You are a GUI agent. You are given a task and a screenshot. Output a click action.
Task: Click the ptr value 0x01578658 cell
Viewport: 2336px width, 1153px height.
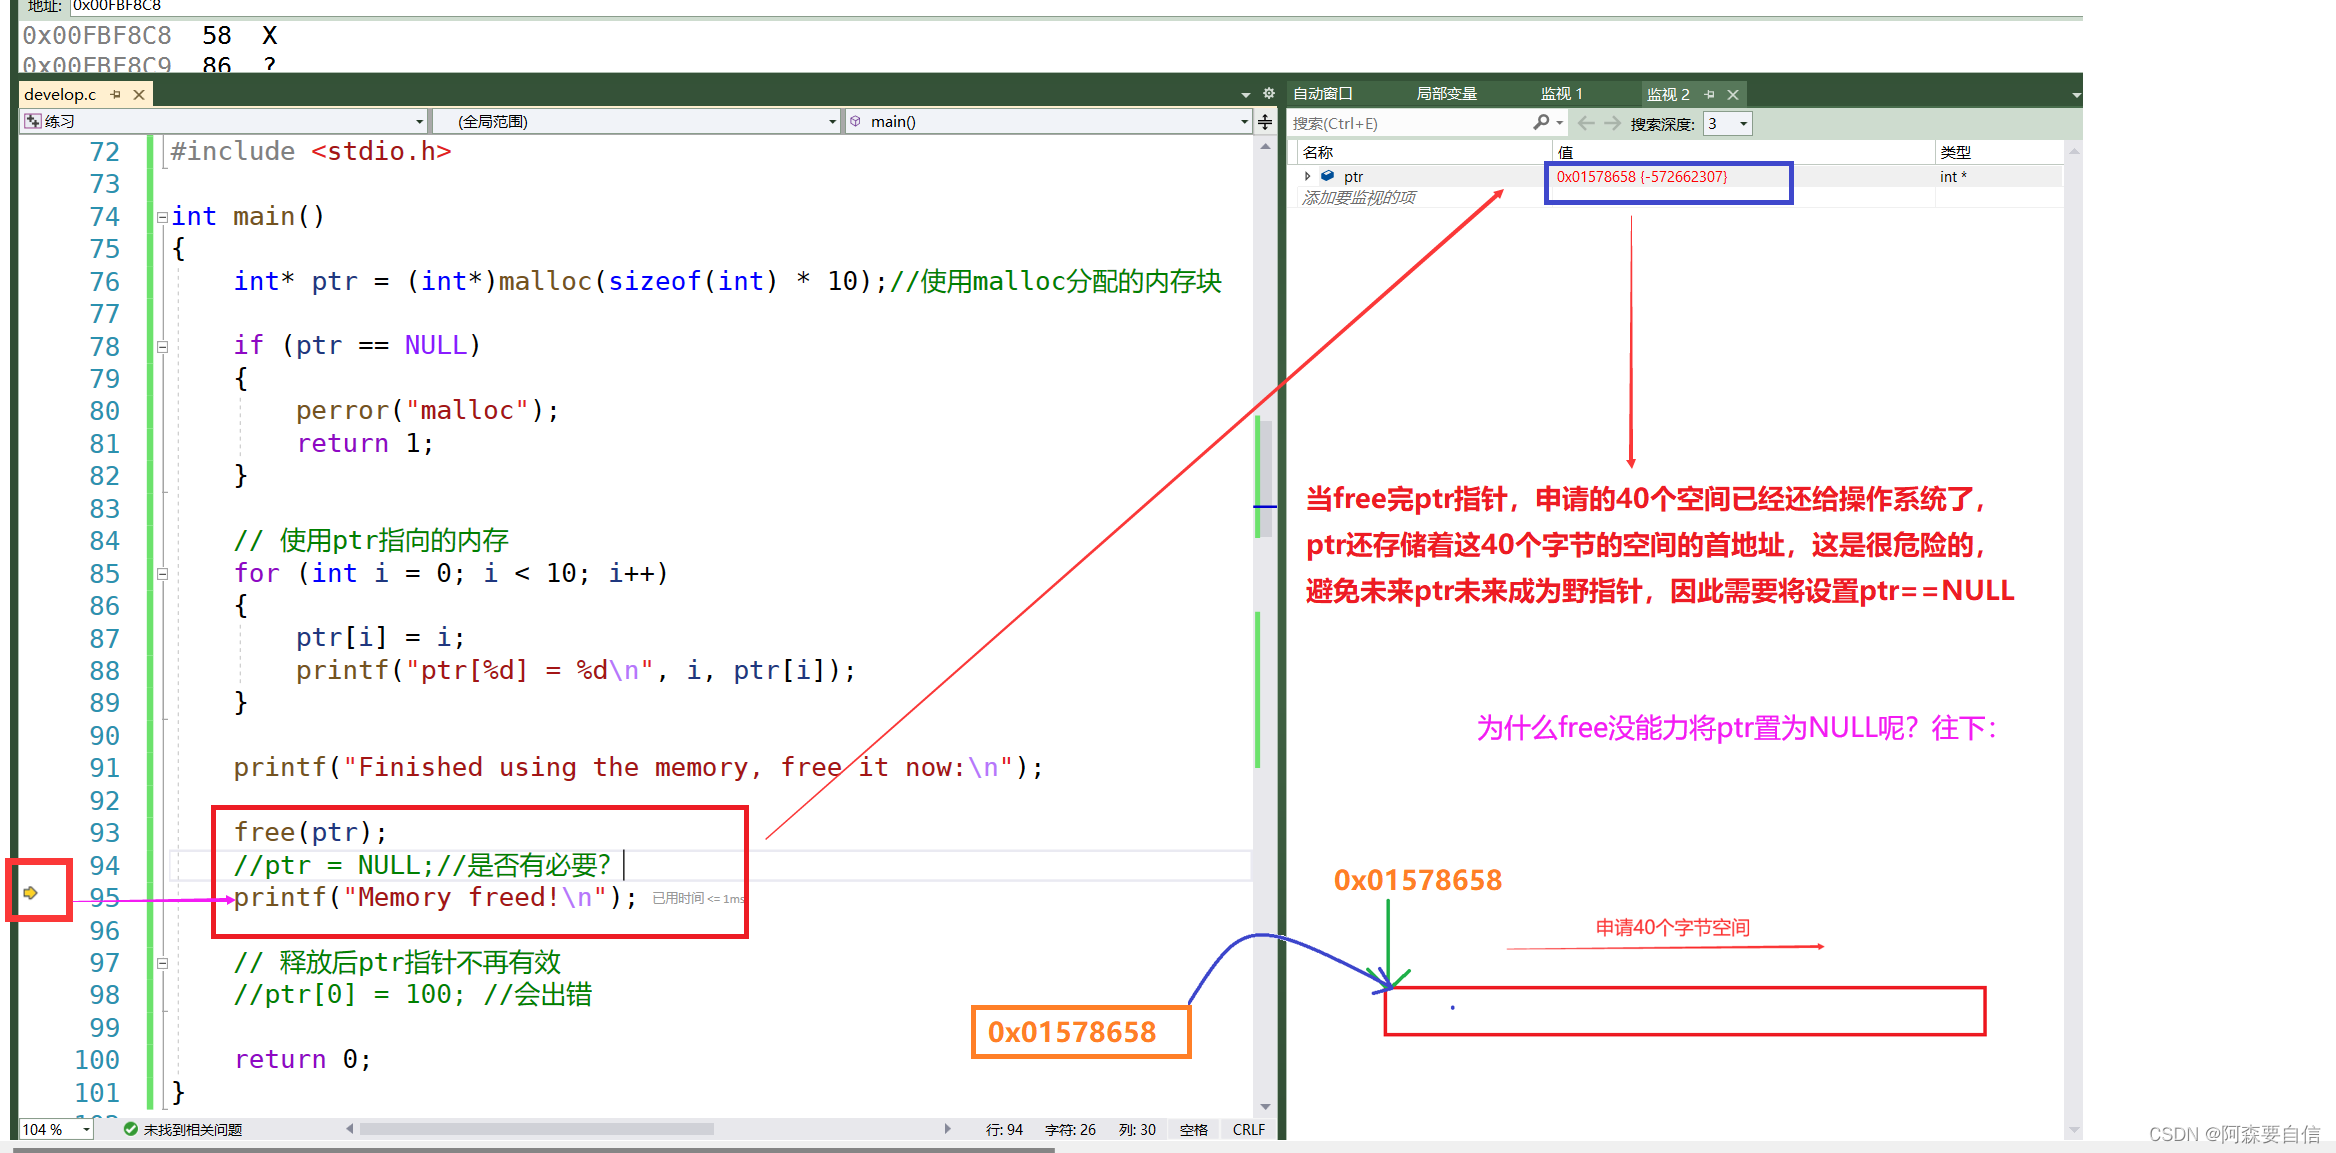1641,177
